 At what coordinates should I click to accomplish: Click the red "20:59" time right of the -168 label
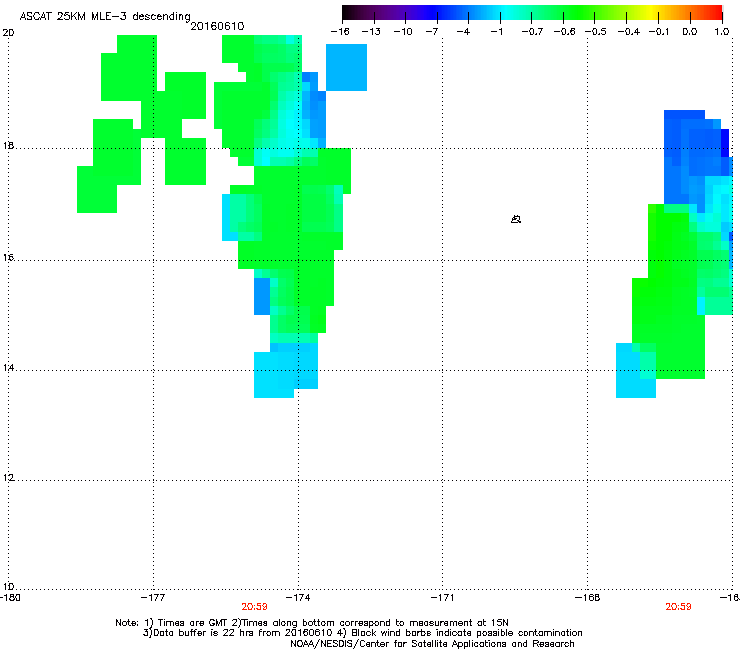coord(678,607)
